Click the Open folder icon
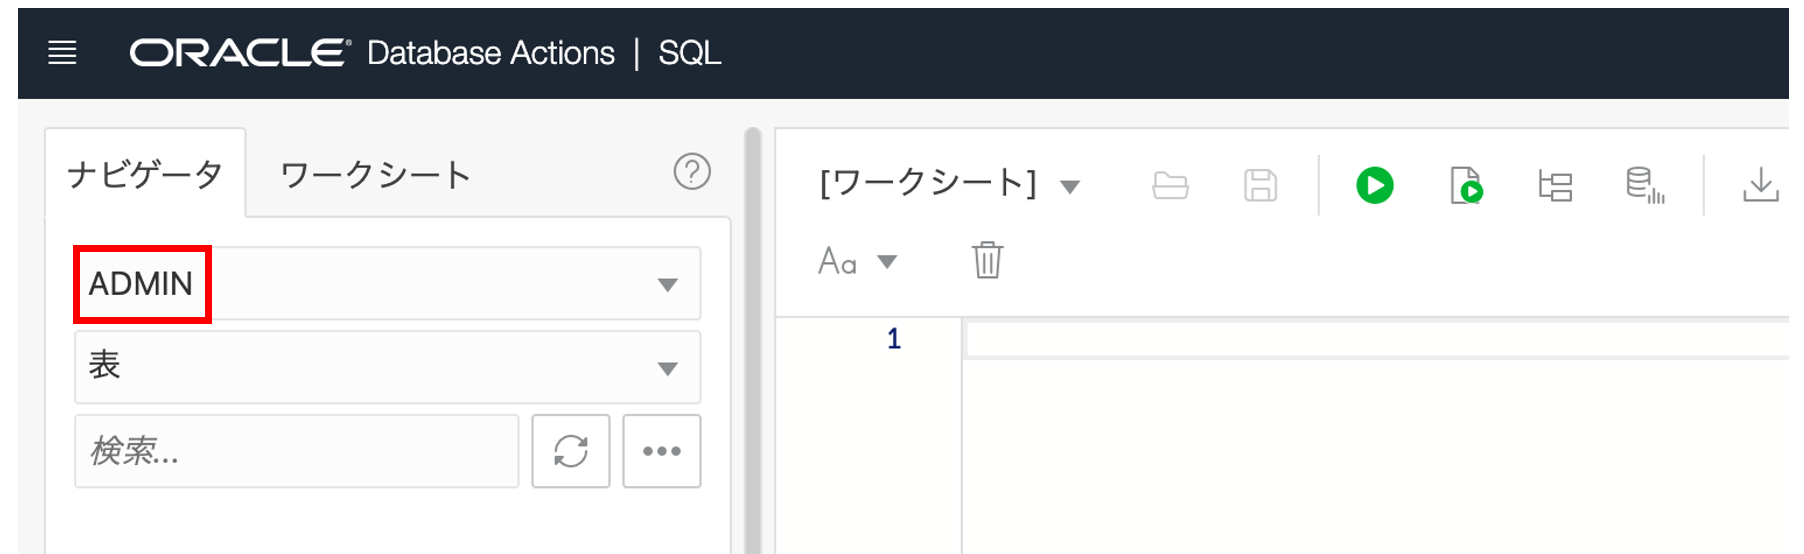Viewport: 1804px width, 554px height. (1170, 186)
